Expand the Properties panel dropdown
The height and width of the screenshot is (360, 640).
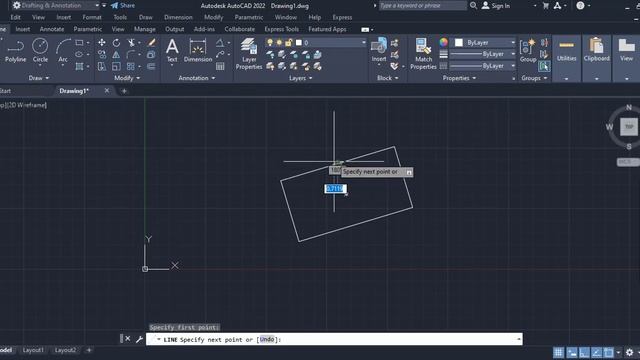coord(459,78)
